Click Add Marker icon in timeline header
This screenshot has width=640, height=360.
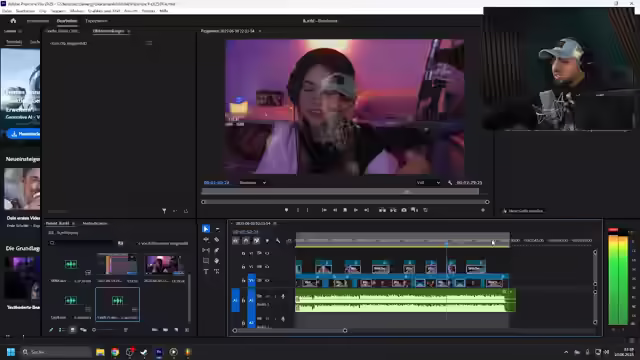(x=267, y=241)
